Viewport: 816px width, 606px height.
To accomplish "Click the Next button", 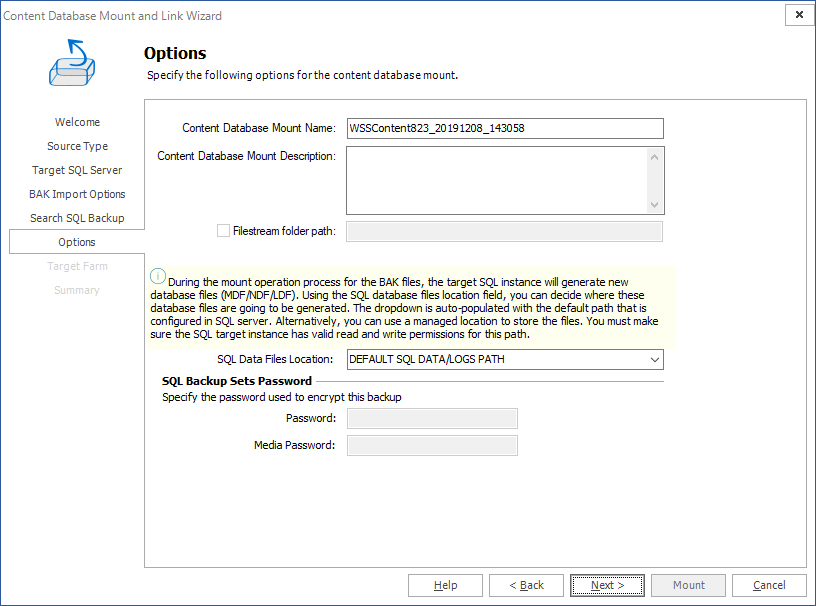I will click(607, 585).
